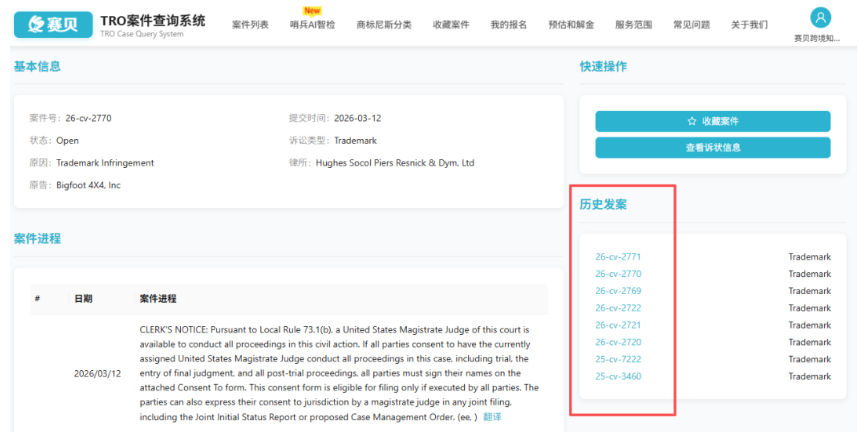Click 翻译 link after clerk's notice
The width and height of the screenshot is (867, 437).
pyautogui.click(x=493, y=416)
